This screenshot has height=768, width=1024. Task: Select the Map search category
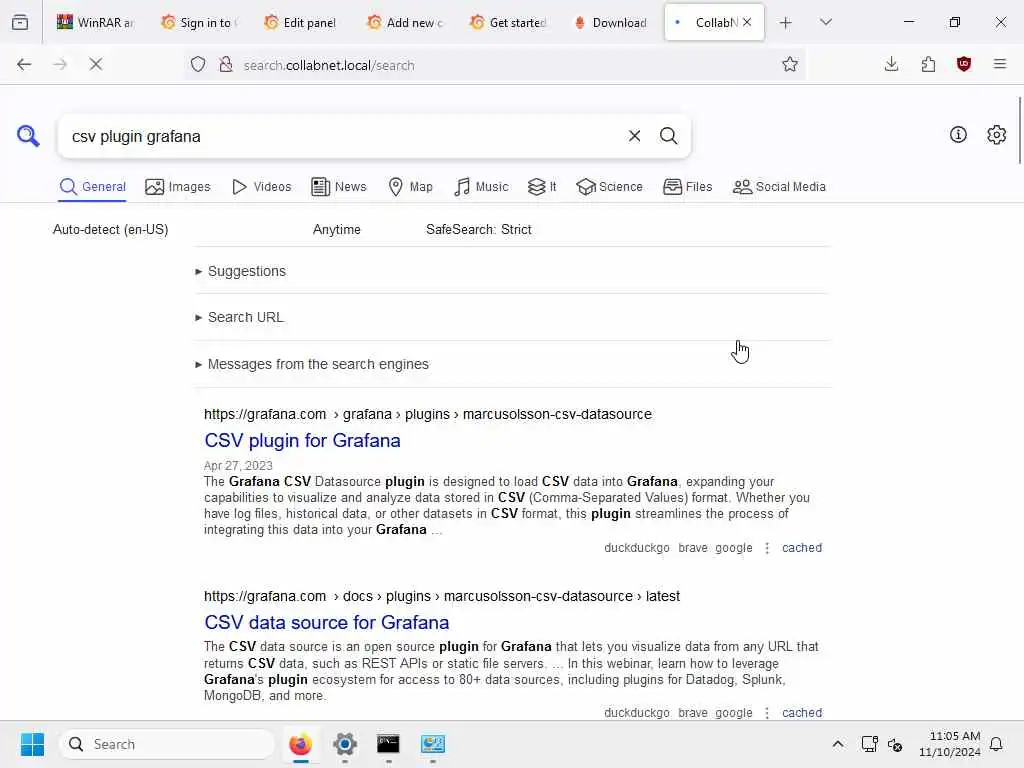(410, 187)
